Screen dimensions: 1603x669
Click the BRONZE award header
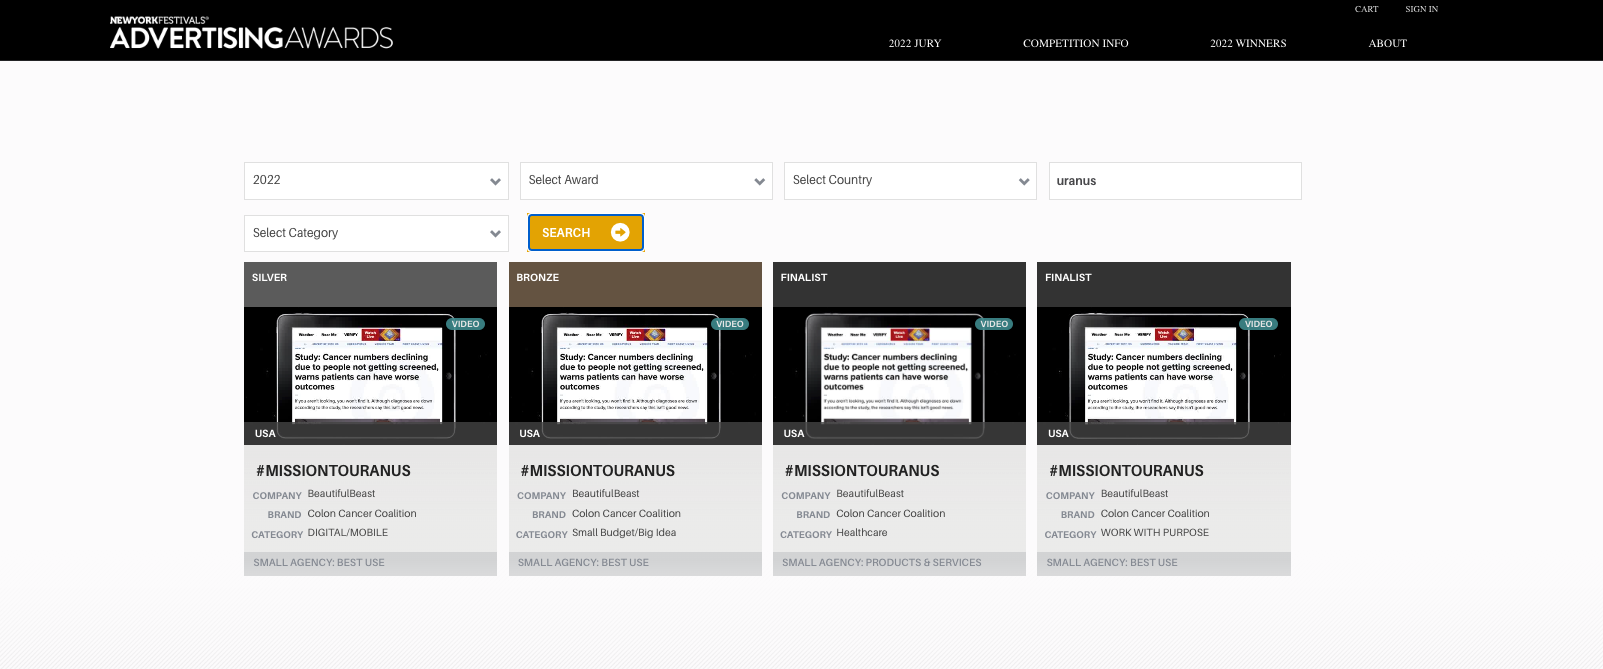pyautogui.click(x=635, y=284)
